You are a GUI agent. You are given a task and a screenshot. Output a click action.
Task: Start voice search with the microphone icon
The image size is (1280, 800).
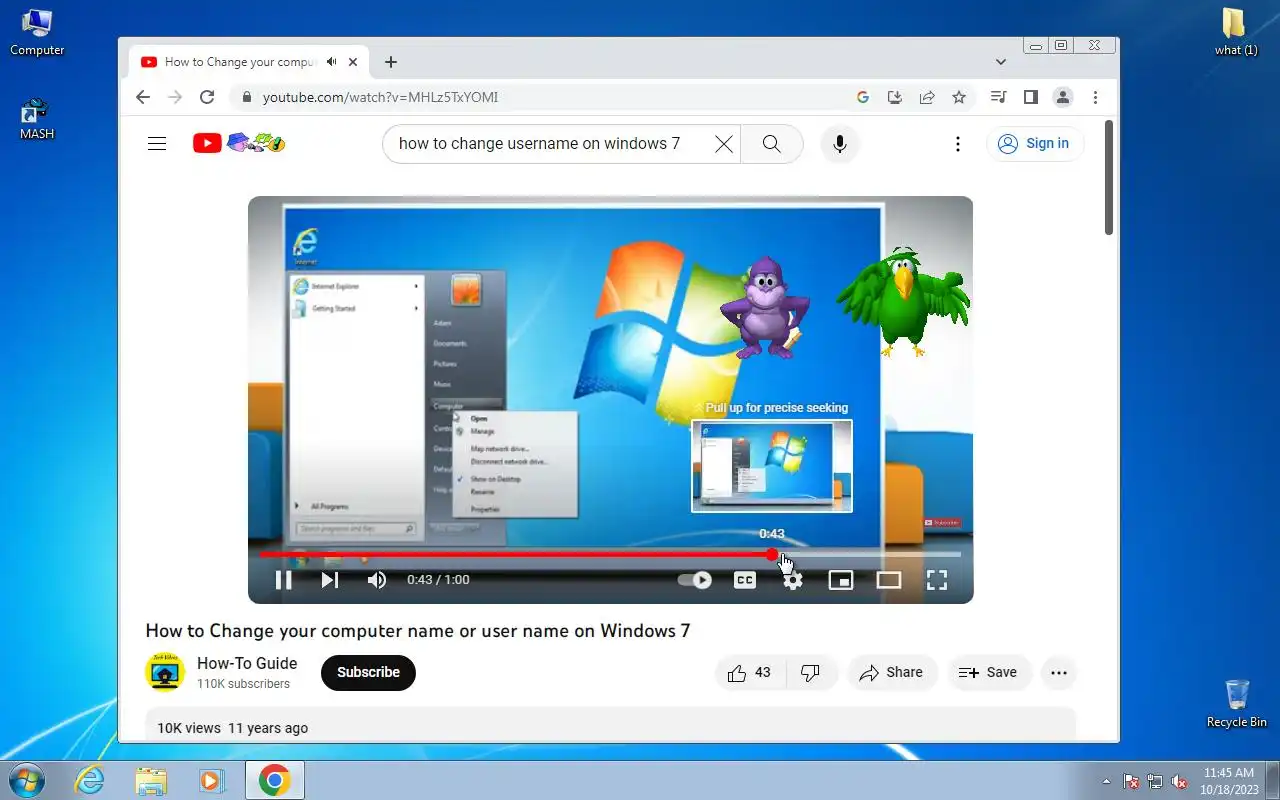[840, 143]
